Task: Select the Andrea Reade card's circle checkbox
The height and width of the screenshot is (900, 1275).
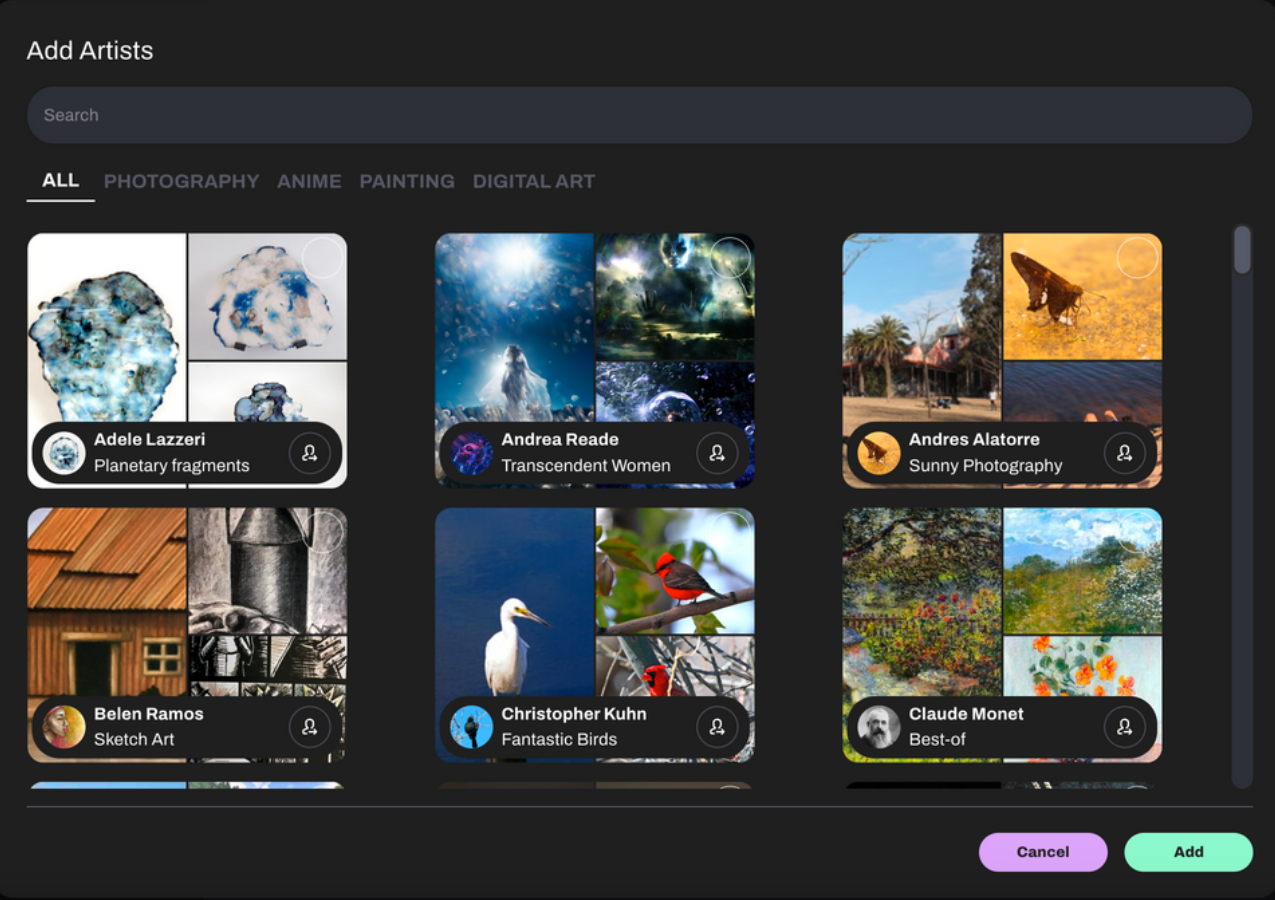Action: point(730,258)
